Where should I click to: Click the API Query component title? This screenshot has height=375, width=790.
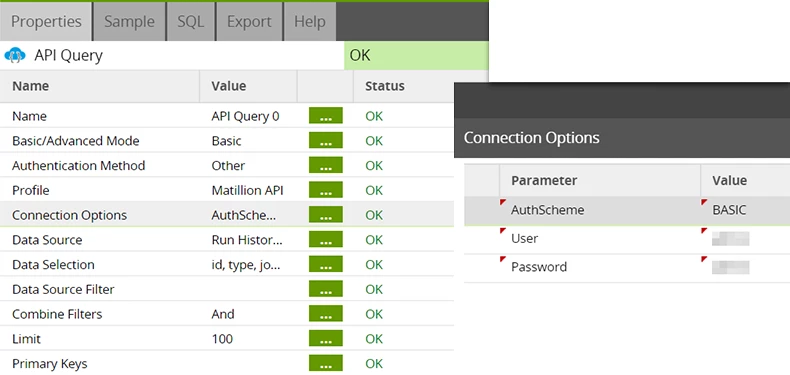[69, 55]
